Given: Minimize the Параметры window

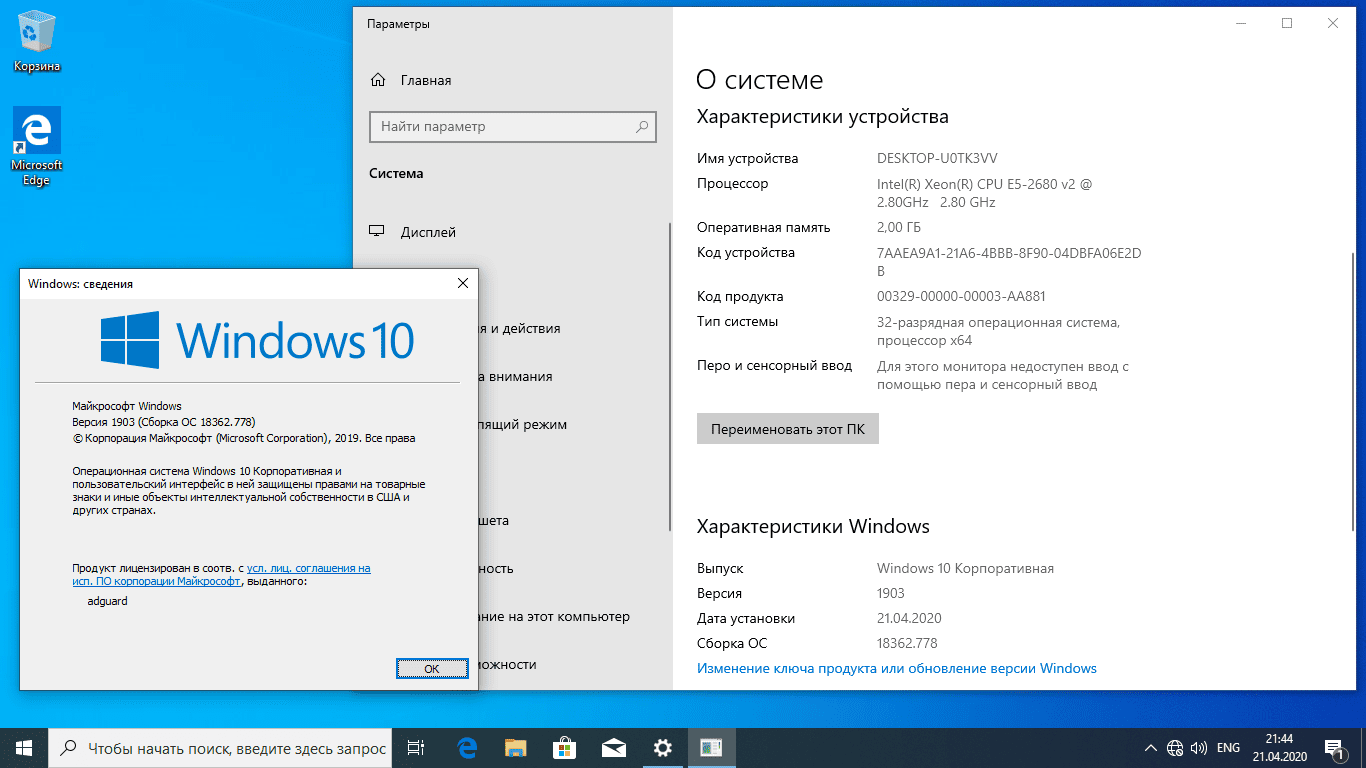Looking at the screenshot, I should (1241, 23).
